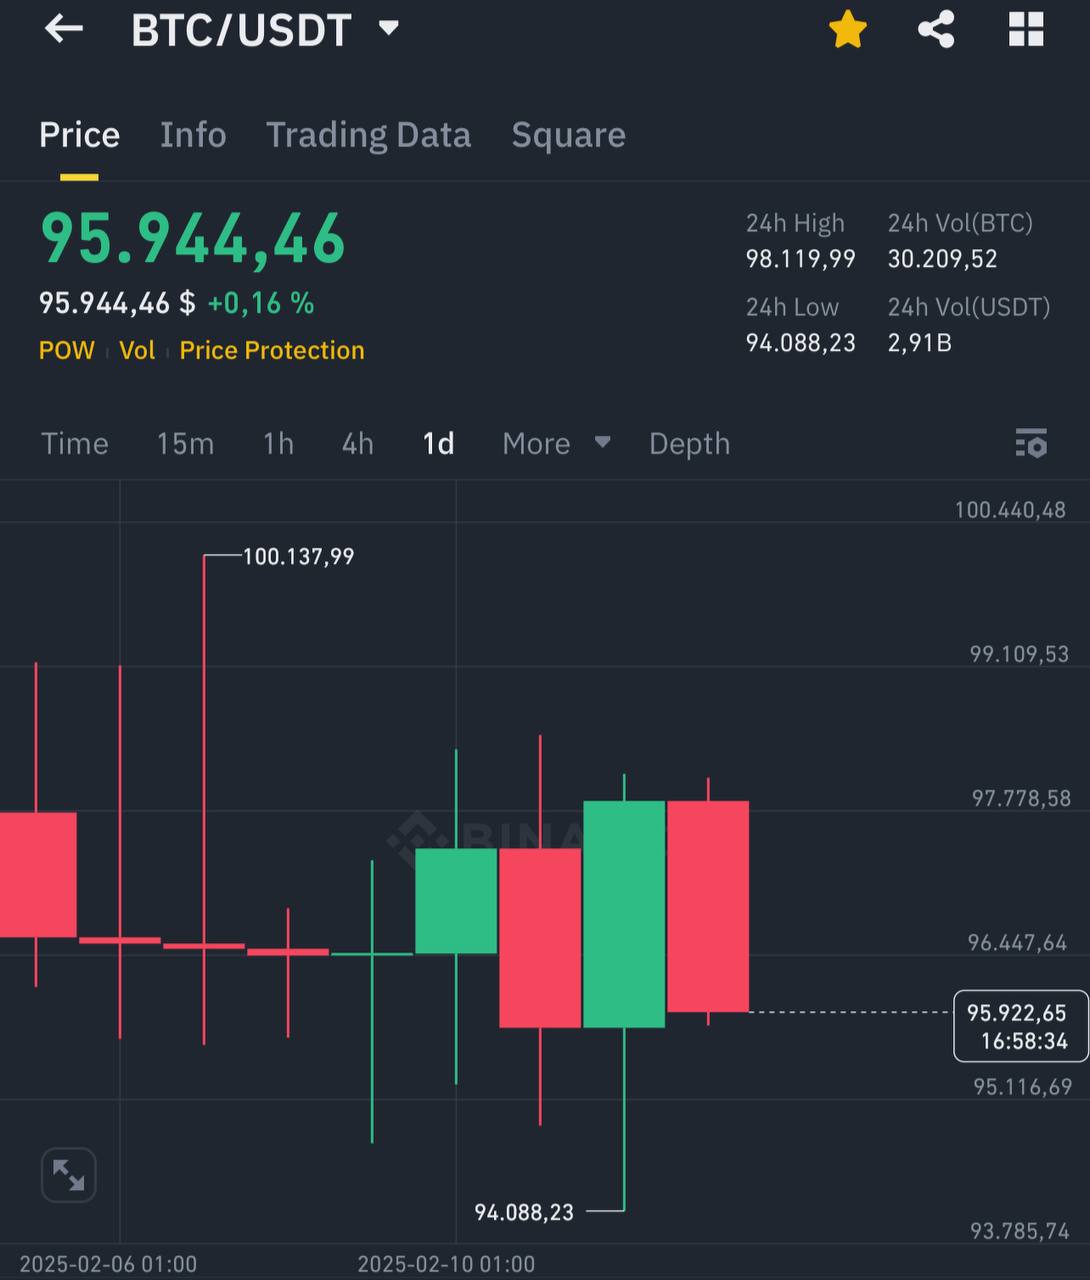The image size is (1090, 1280).
Task: Select the 1h chart interval
Action: [x=278, y=443]
